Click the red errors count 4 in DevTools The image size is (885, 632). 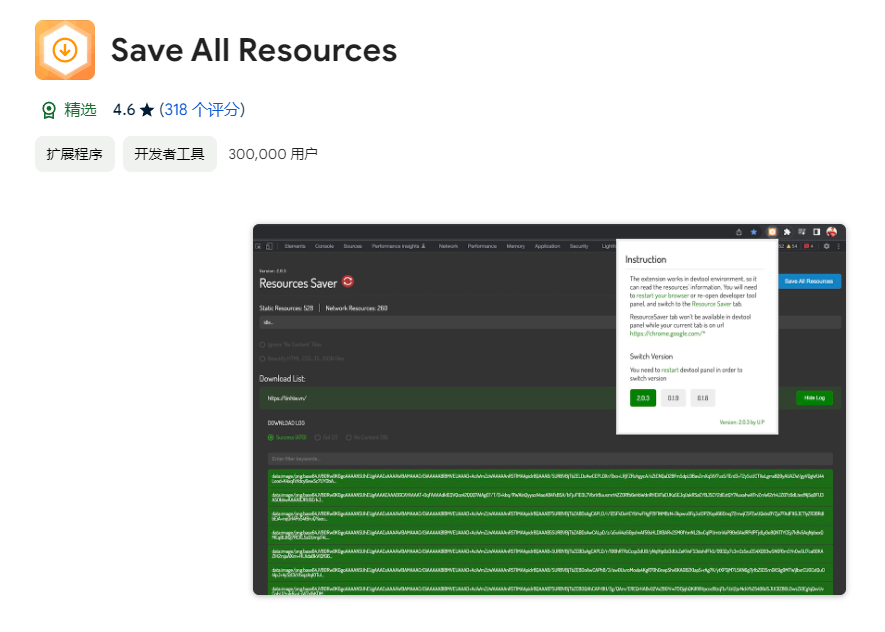[809, 247]
